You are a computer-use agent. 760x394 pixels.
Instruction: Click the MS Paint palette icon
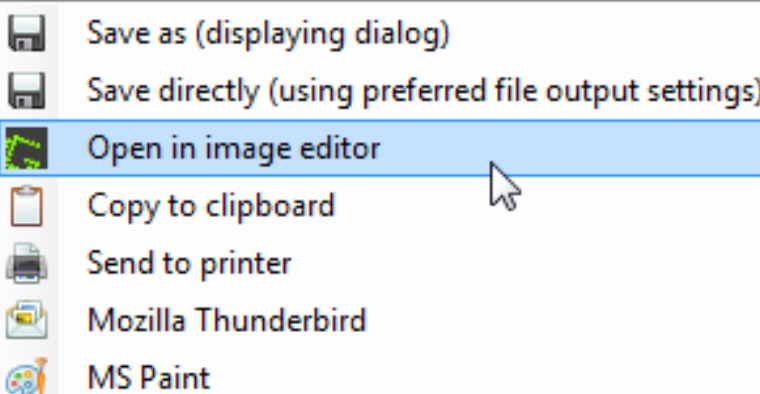pyautogui.click(x=27, y=376)
